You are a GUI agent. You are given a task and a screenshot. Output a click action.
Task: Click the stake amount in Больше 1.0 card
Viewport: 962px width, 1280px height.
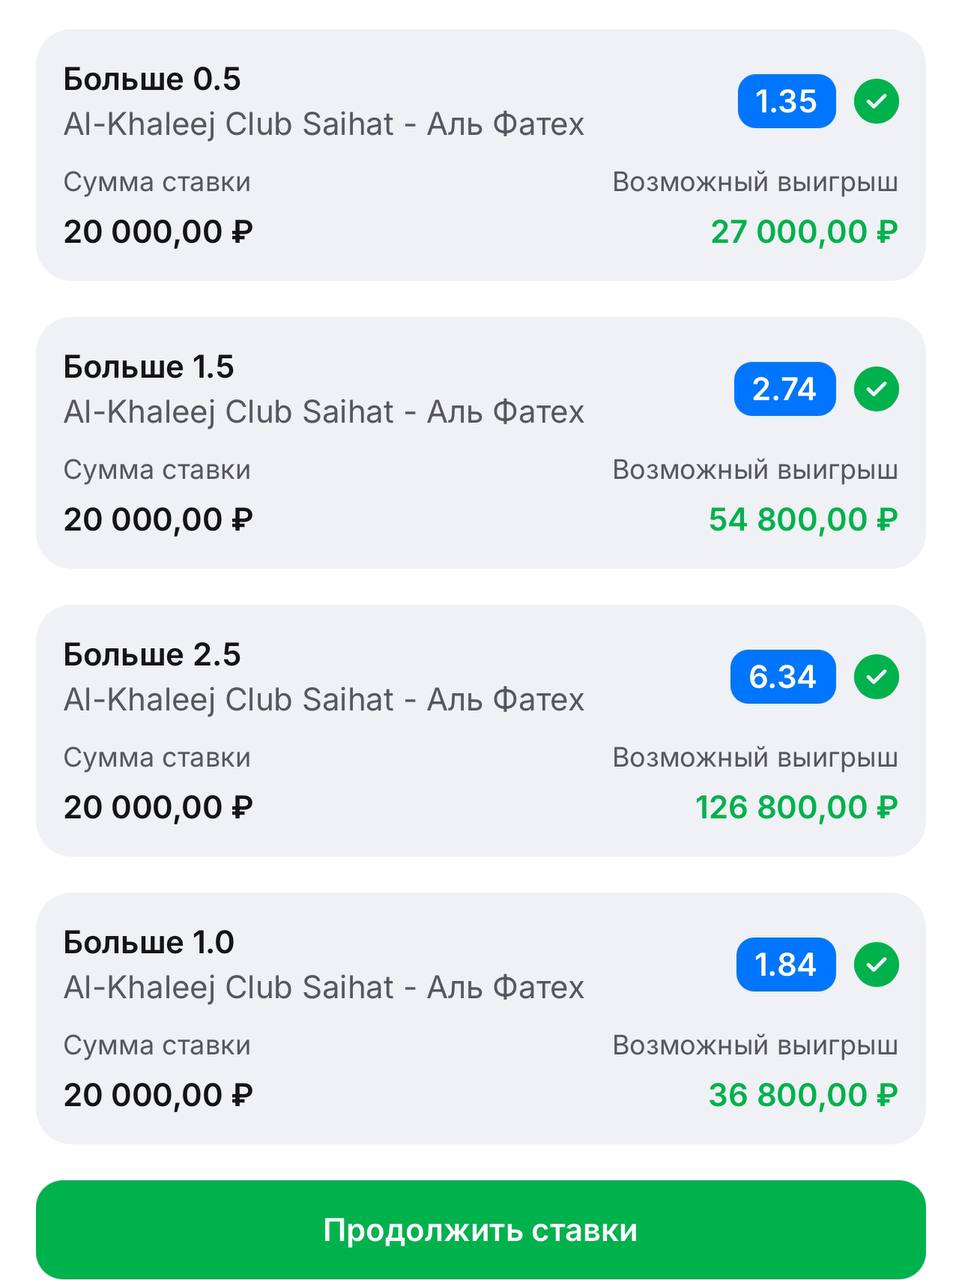point(158,1095)
